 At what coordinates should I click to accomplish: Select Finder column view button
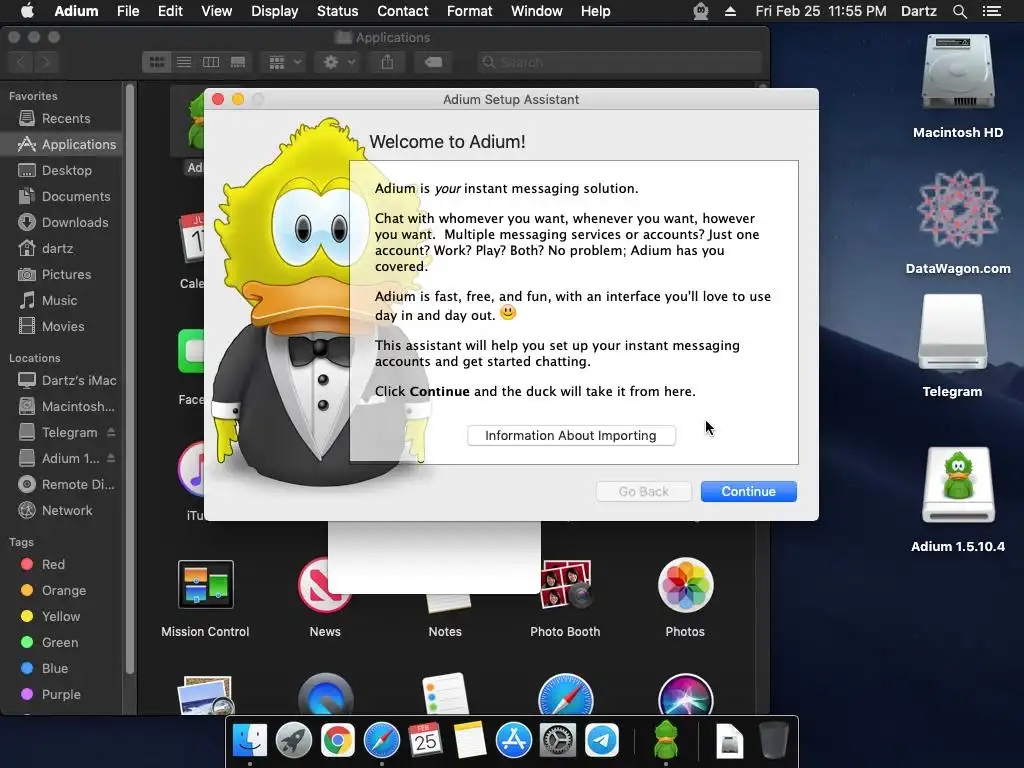coord(211,62)
